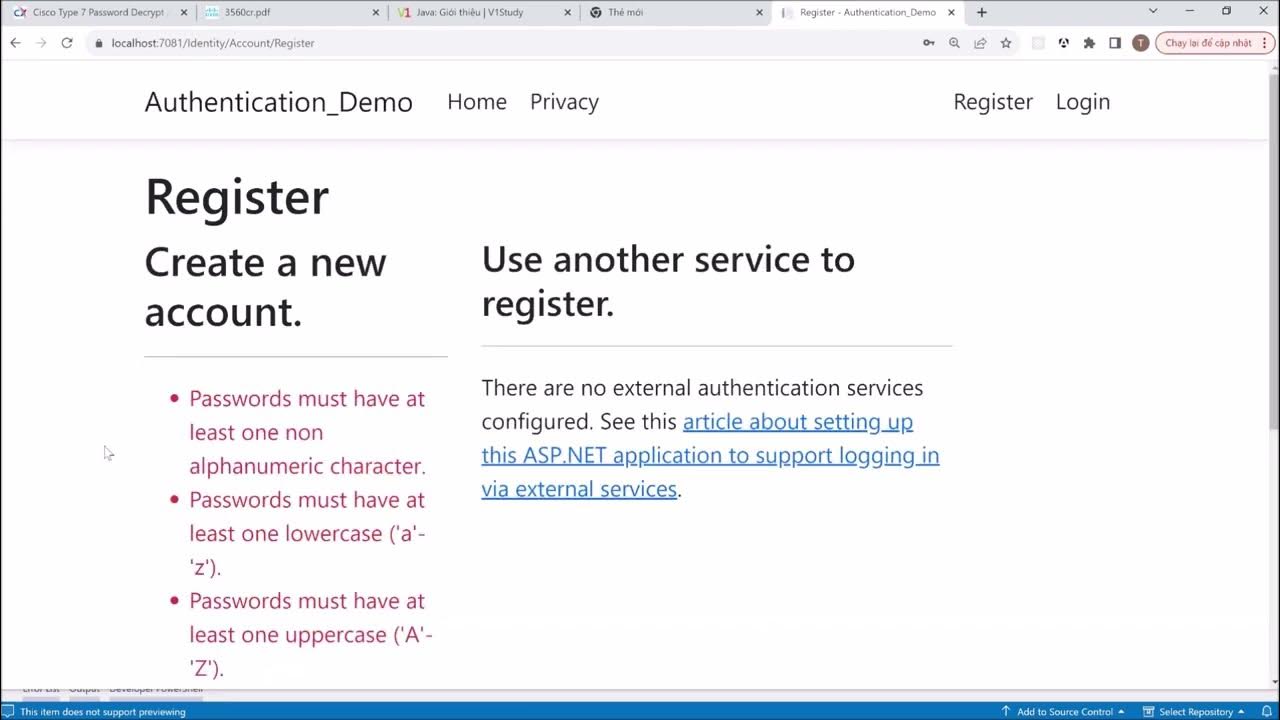Expand Add to Source Control menu
This screenshot has height=720, width=1280.
(1062, 712)
